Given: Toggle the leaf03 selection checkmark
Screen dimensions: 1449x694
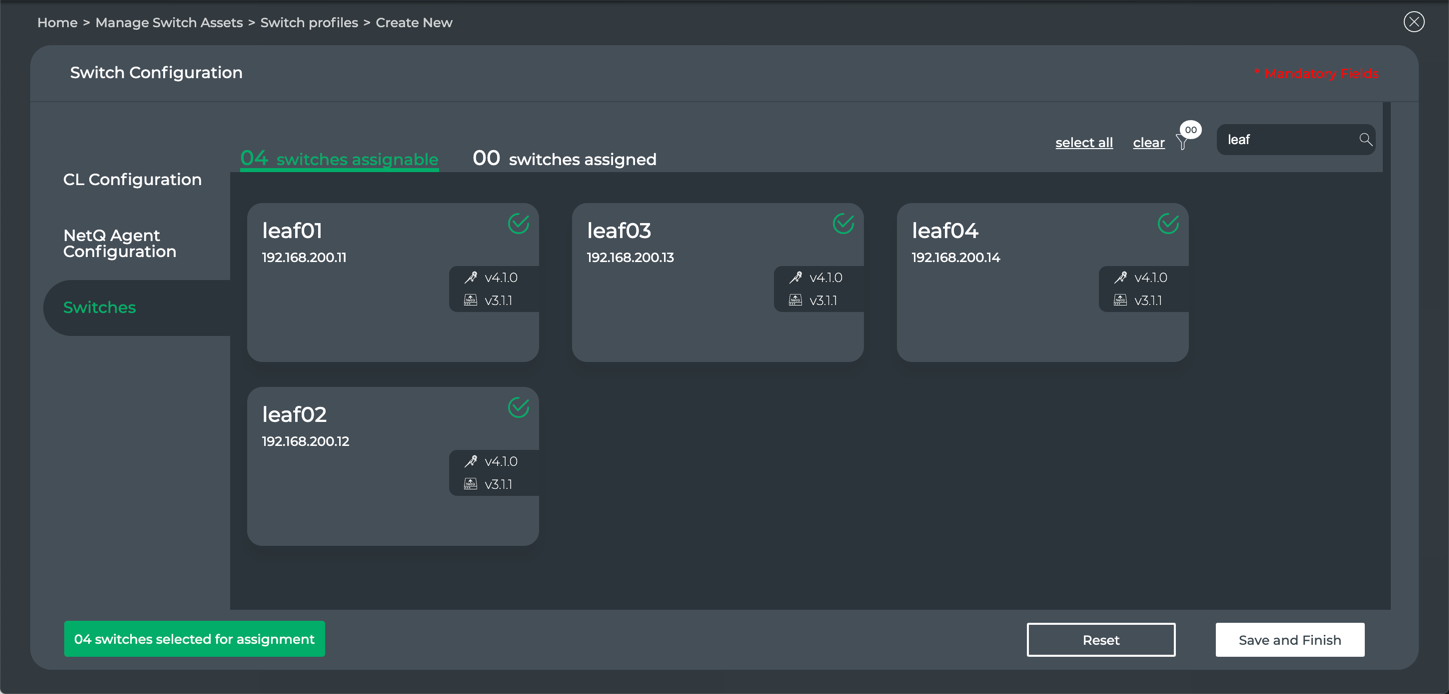Looking at the screenshot, I should click(x=843, y=224).
